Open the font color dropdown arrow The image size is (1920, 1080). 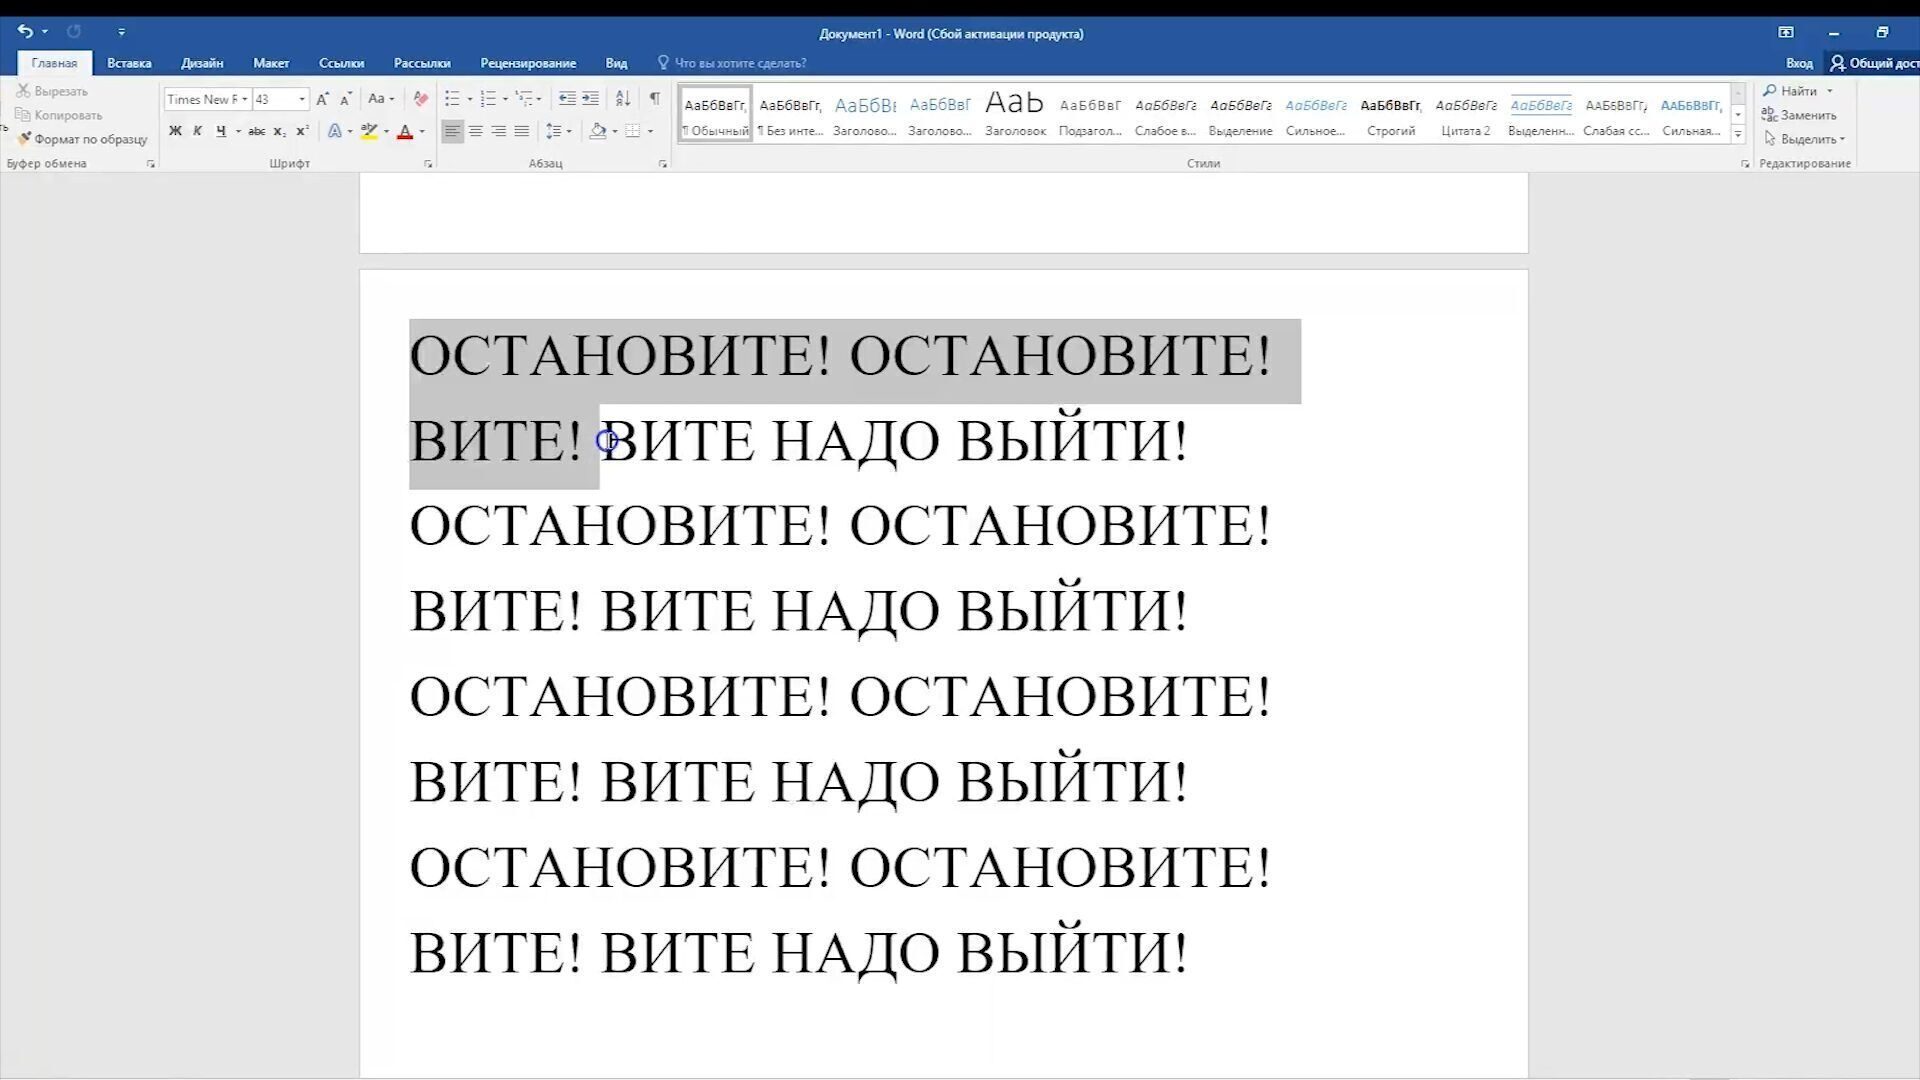422,131
